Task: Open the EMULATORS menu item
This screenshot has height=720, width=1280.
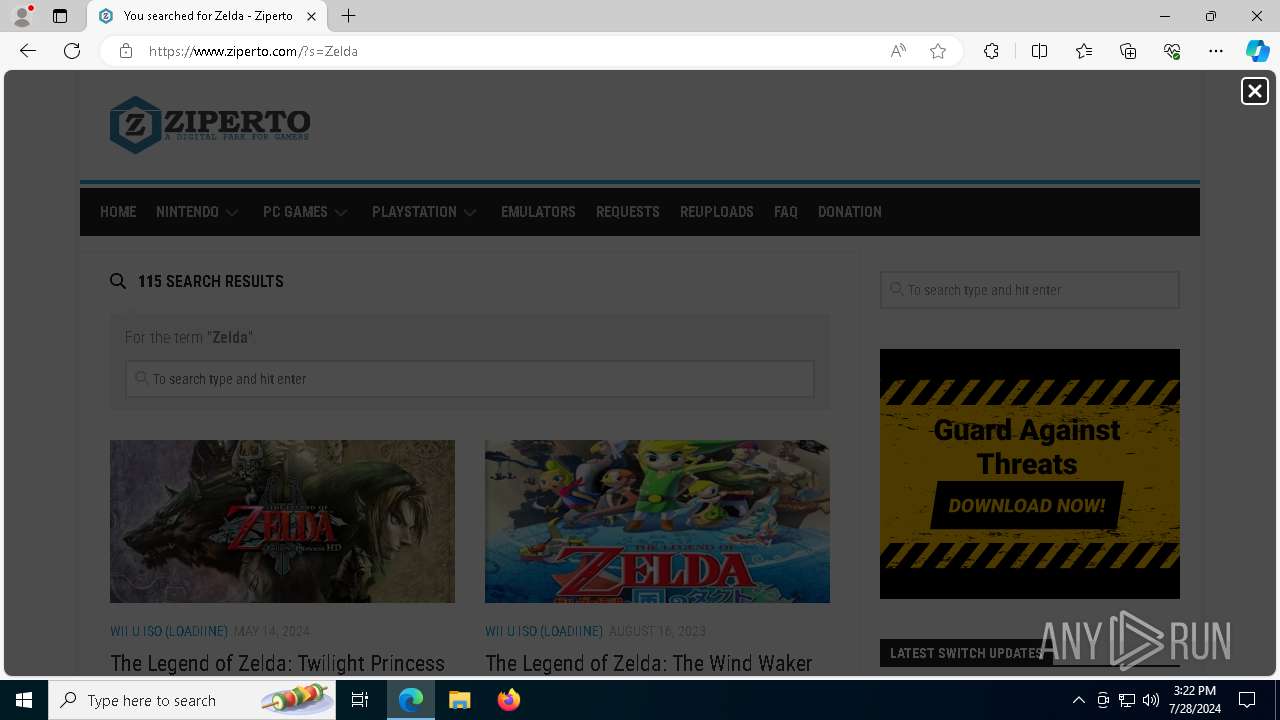Action: 538,212
